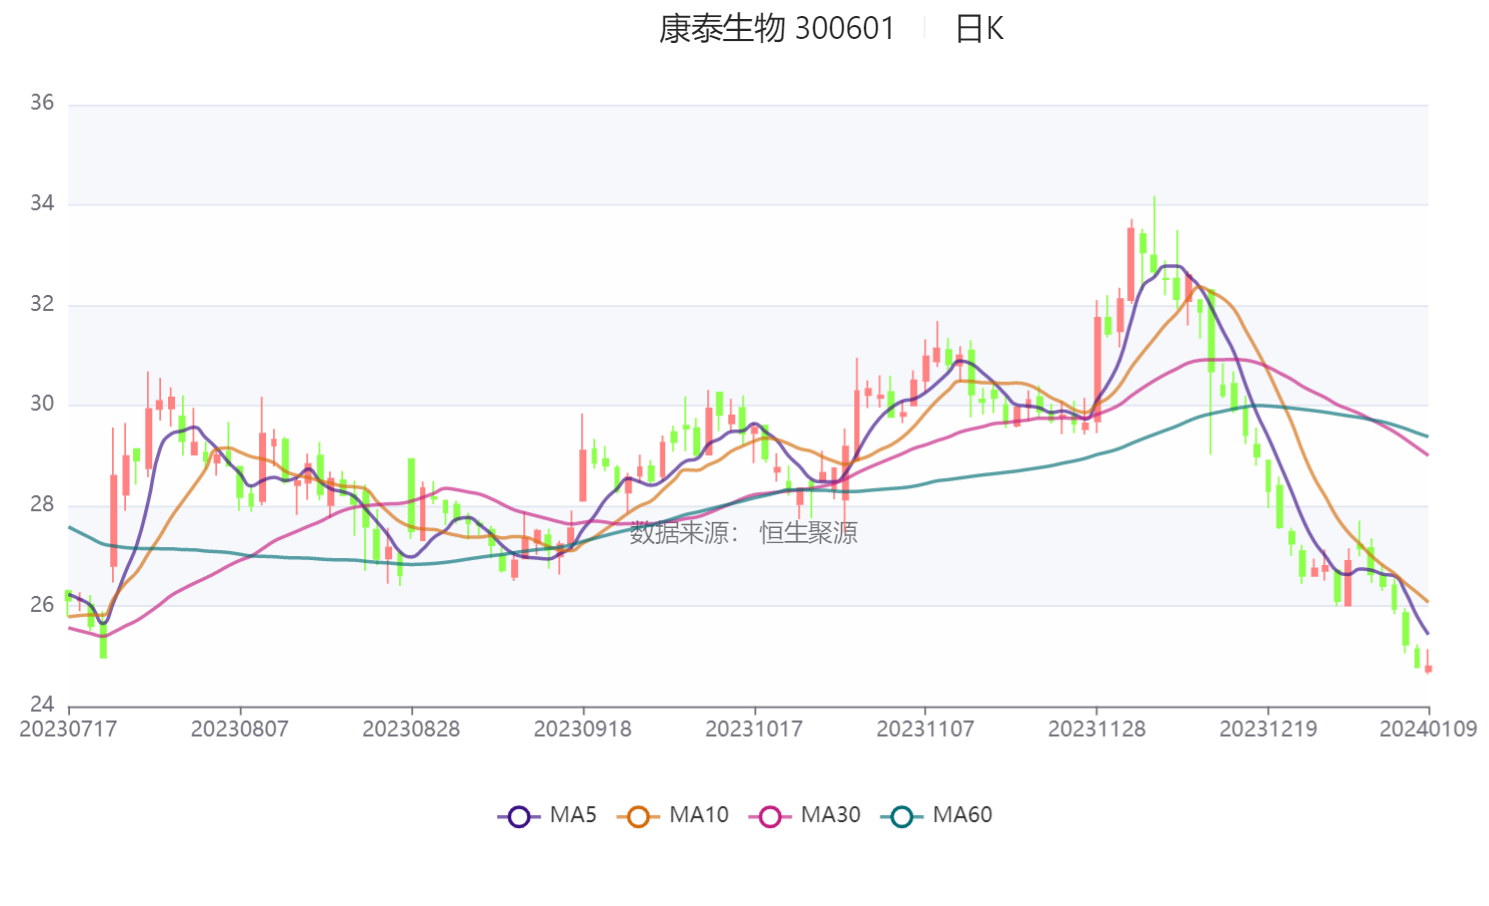The height and width of the screenshot is (906, 1489).
Task: Click the 20231107 x-axis date label
Action: 925,729
